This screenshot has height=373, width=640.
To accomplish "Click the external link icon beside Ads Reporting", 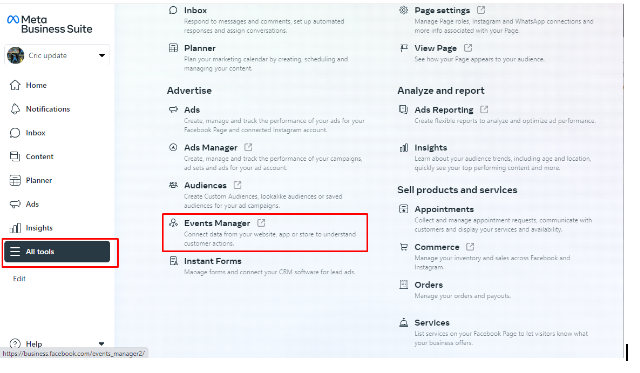I will [x=484, y=109].
